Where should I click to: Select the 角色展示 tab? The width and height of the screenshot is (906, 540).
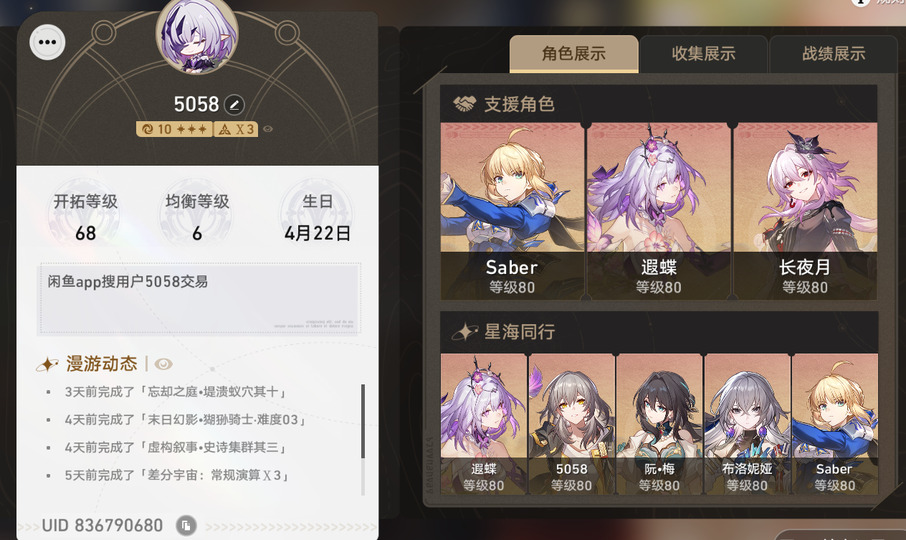[574, 54]
